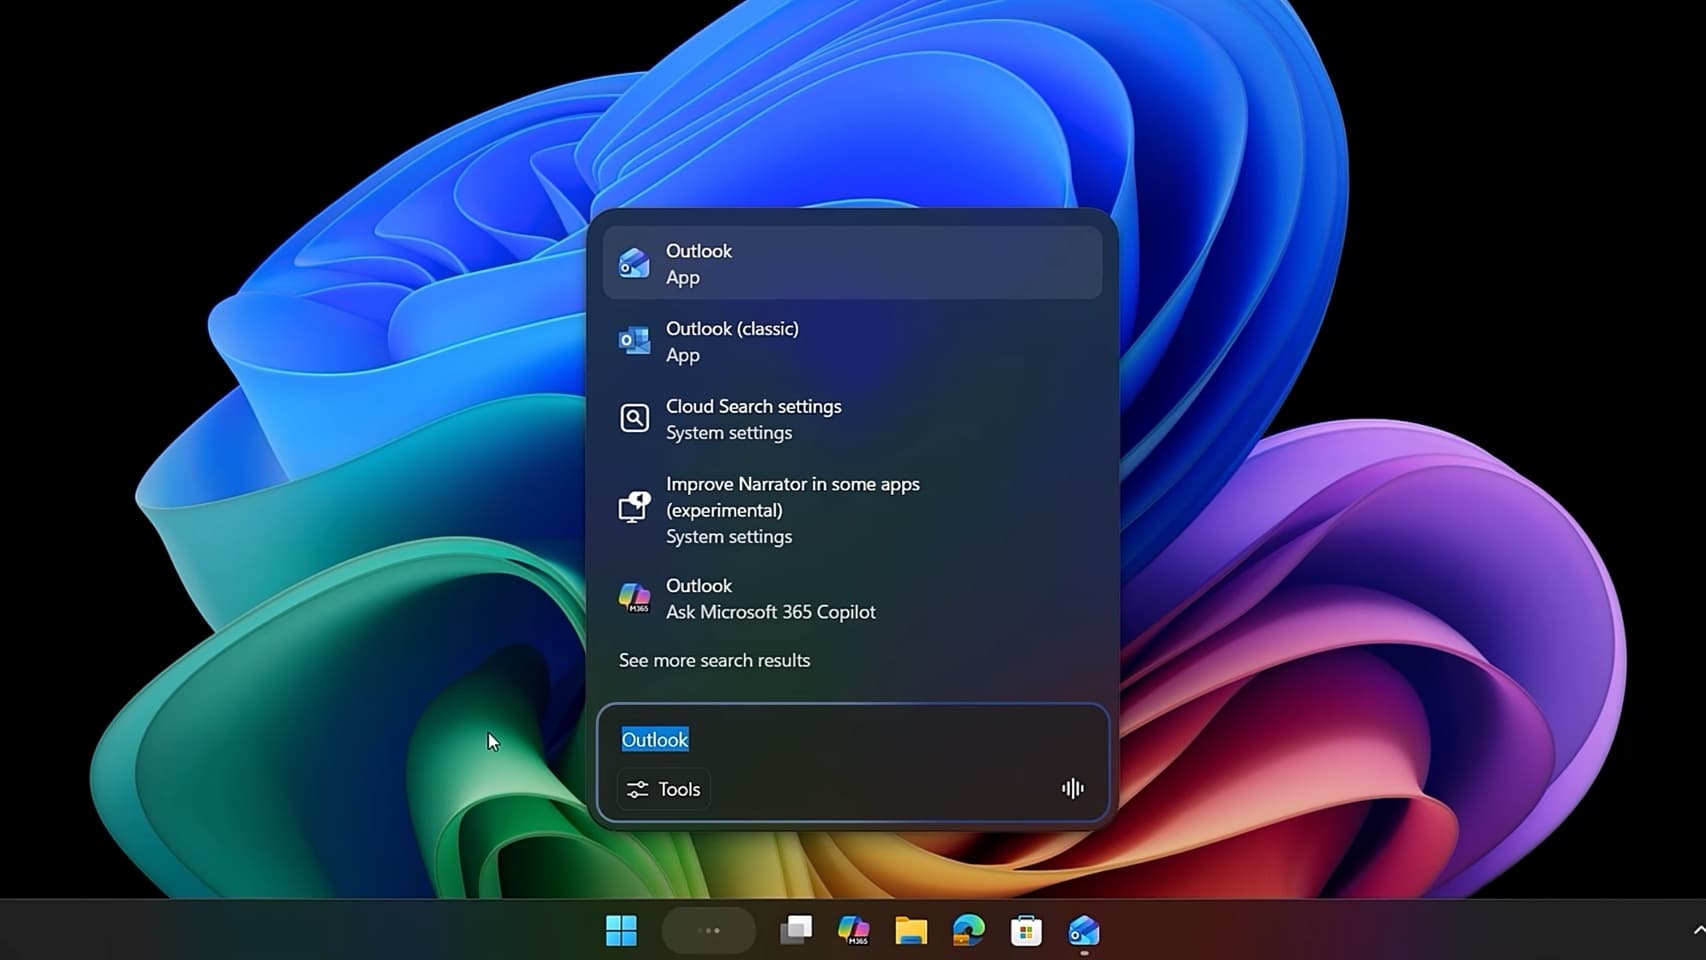This screenshot has width=1706, height=960.
Task: Start voice search with the microphone icon
Action: [x=1071, y=788]
